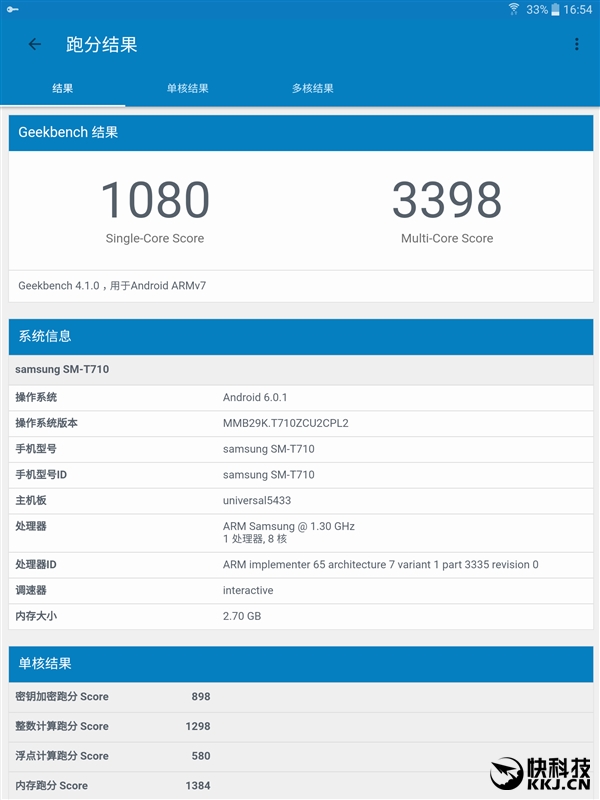Tap the 1384 score value
The height and width of the screenshot is (800, 600).
click(x=198, y=786)
